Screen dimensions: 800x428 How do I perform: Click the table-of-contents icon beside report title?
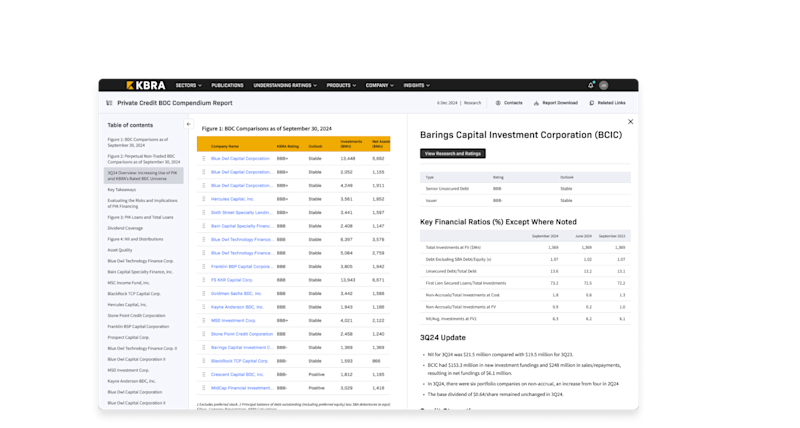tap(109, 103)
